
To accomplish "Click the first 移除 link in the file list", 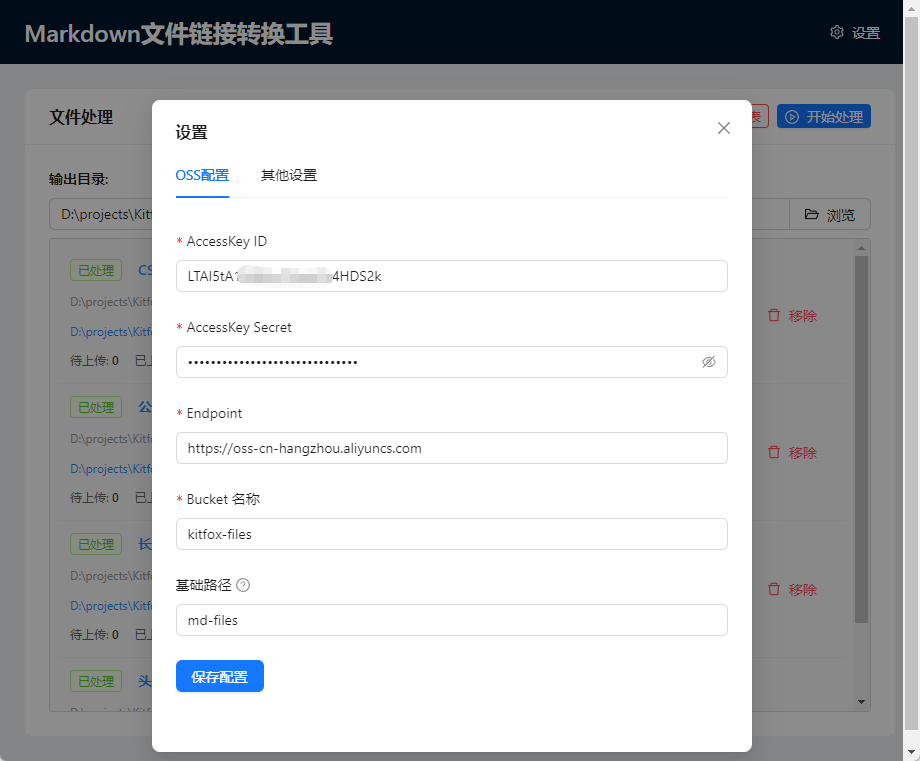I will [793, 315].
